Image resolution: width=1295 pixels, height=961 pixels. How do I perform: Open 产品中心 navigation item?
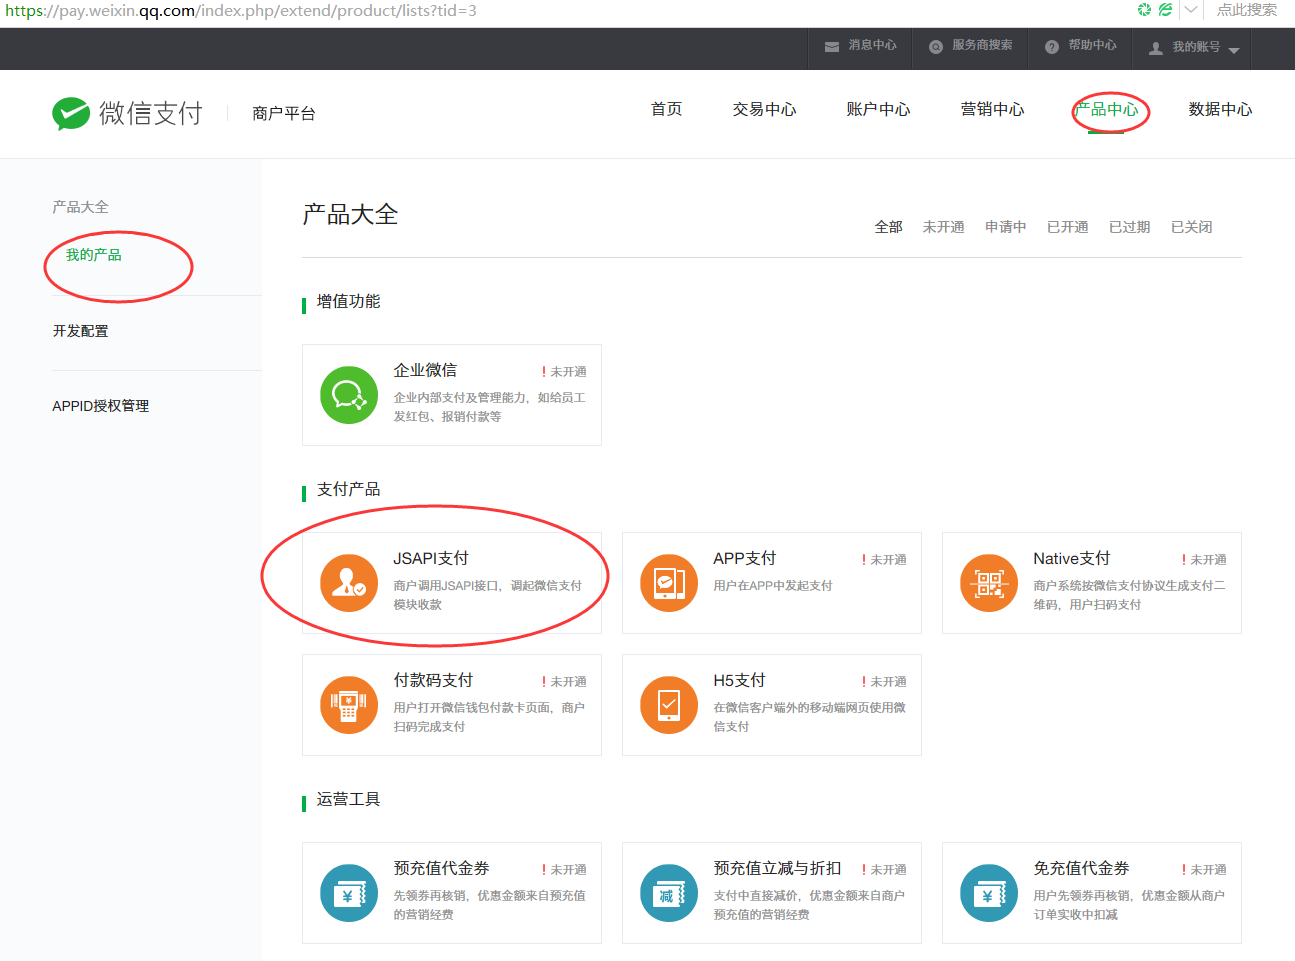(x=1107, y=109)
